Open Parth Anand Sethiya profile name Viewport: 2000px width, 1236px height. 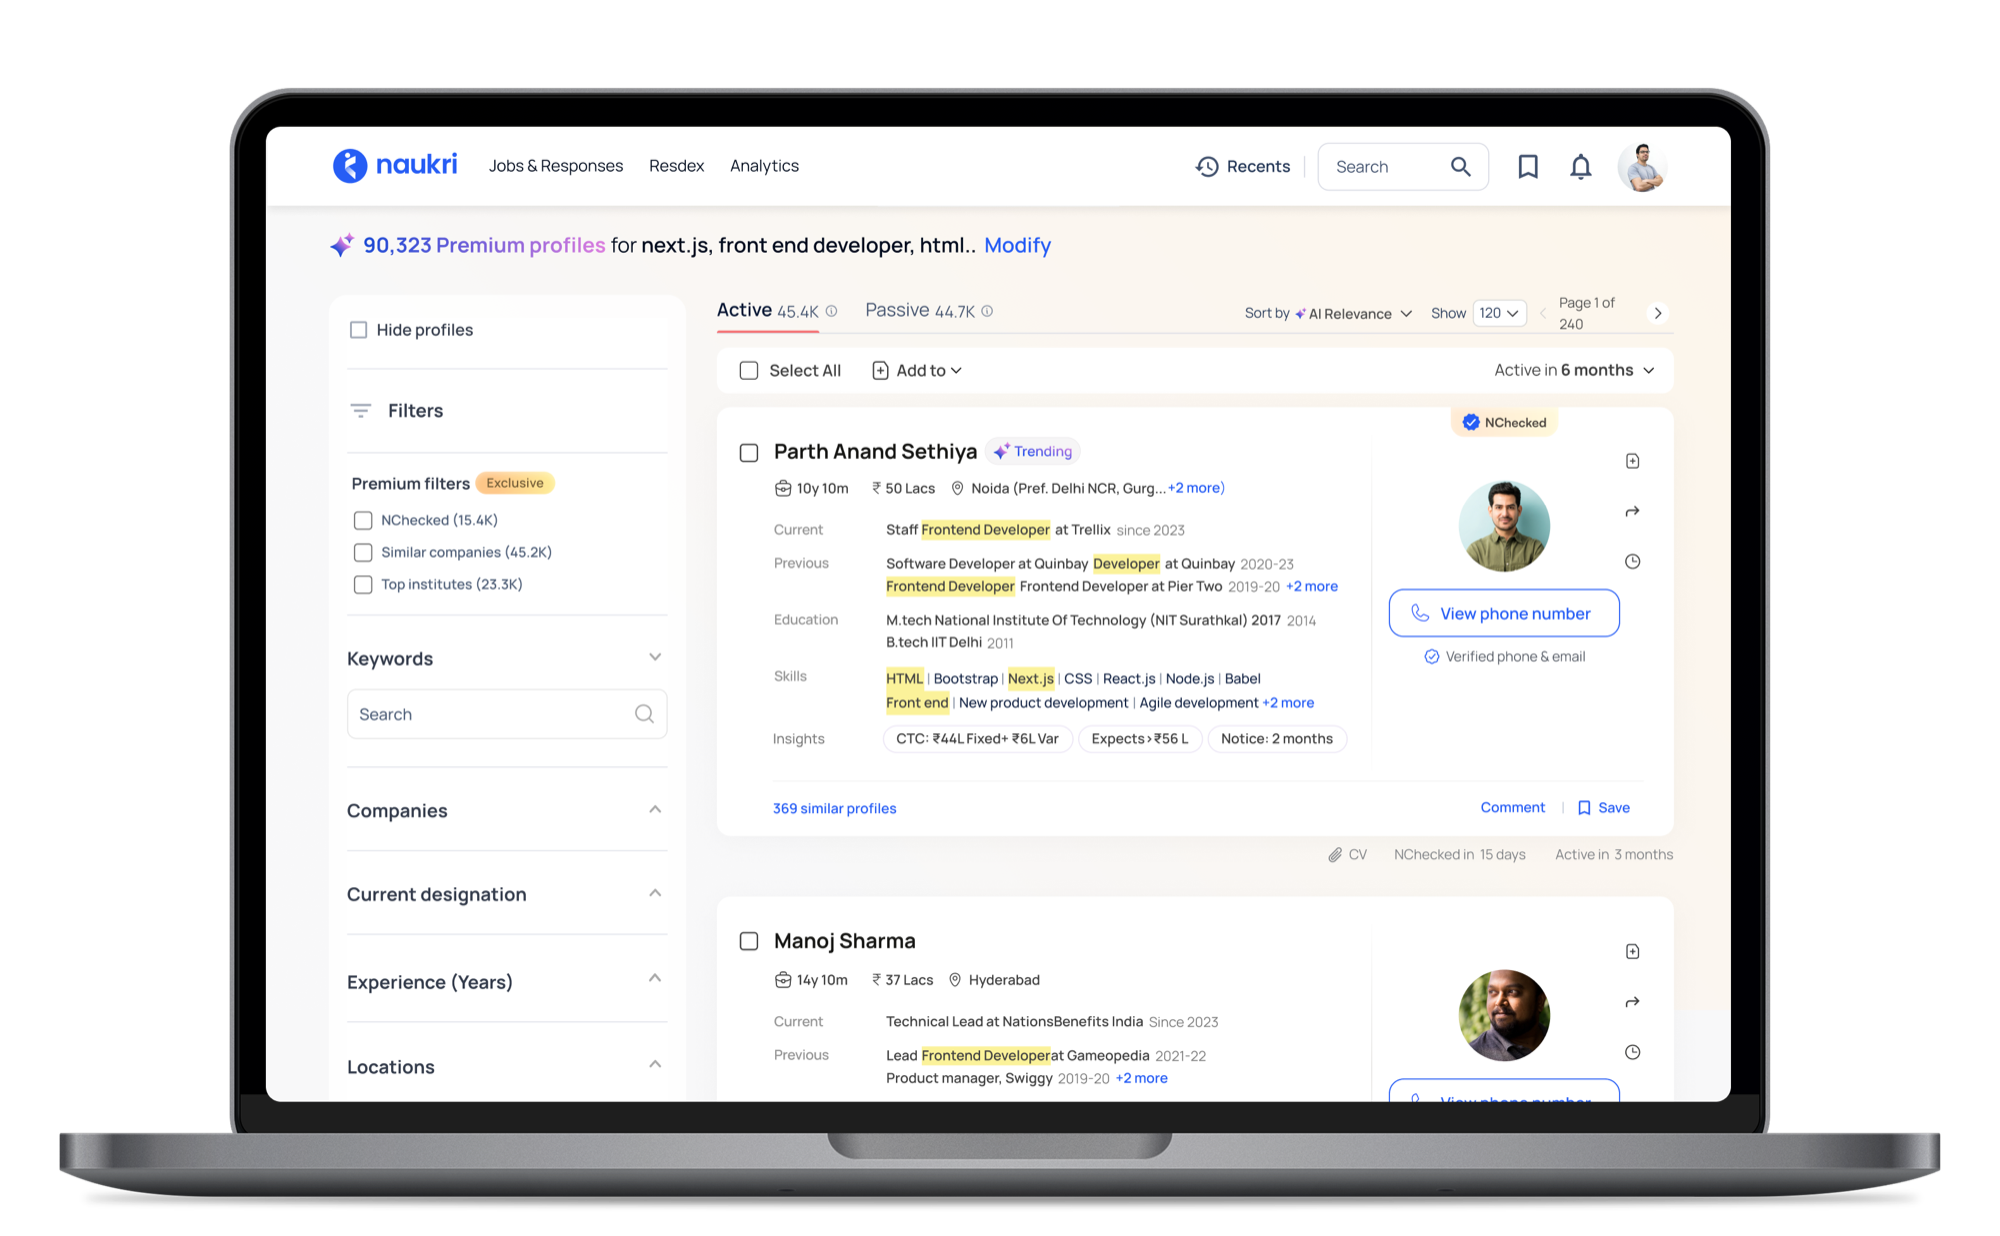coord(875,451)
